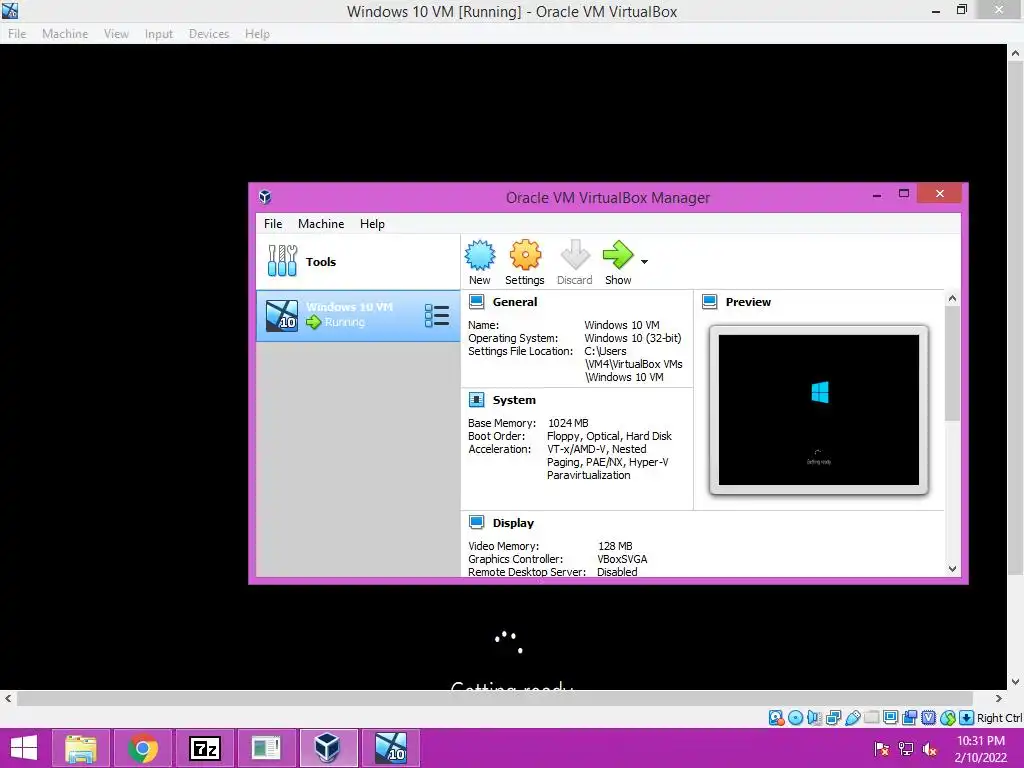Click the keyboard capture down-arrow icon
This screenshot has height=768, width=1024.
pyautogui.click(x=967, y=718)
